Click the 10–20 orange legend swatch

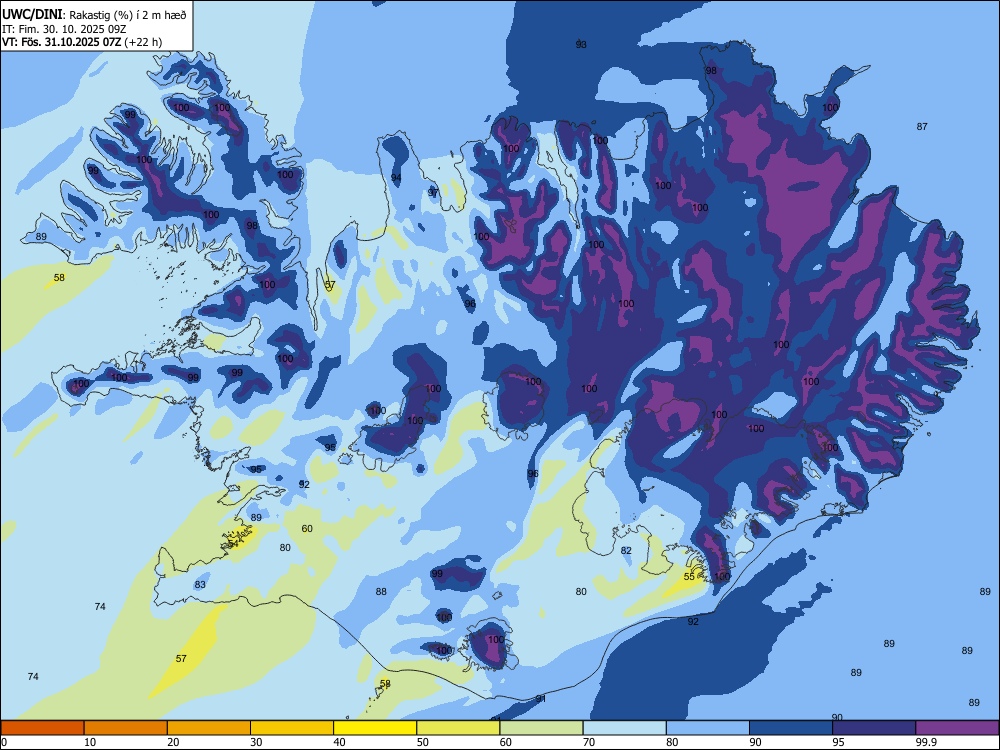[126, 728]
